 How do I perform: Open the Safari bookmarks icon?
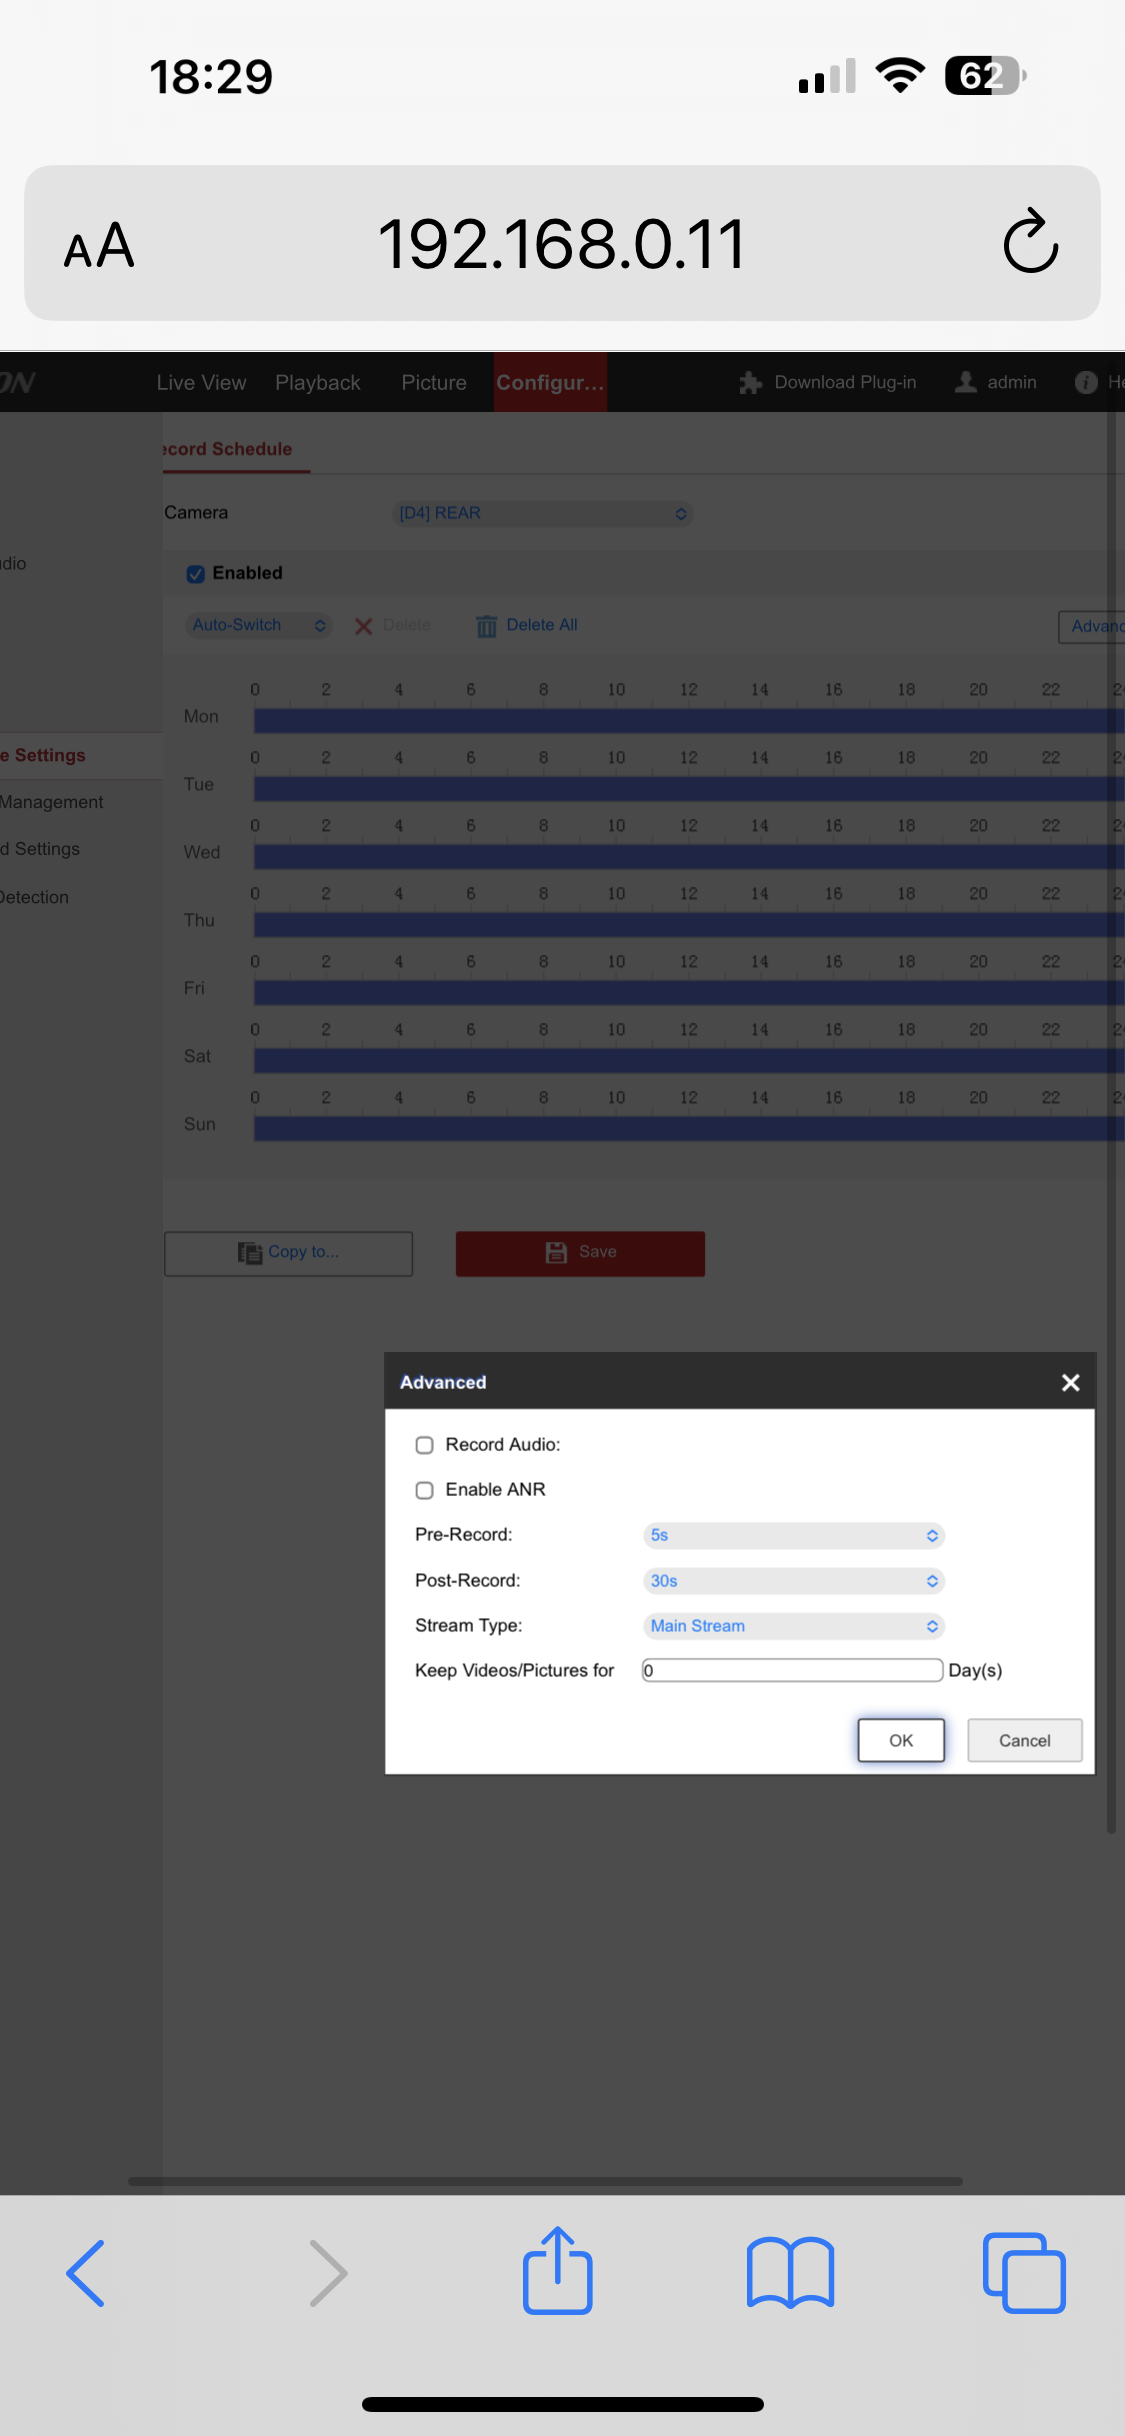point(790,2272)
